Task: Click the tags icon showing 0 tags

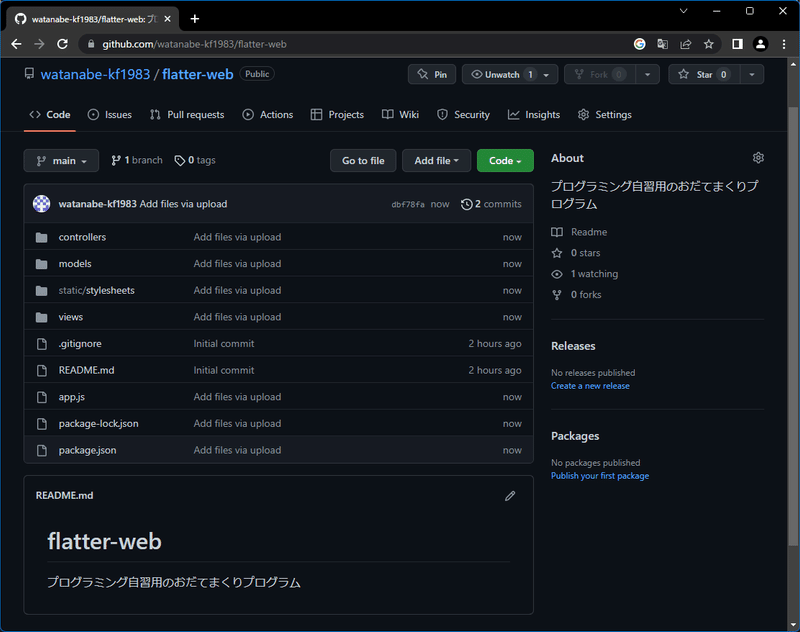Action: click(177, 159)
